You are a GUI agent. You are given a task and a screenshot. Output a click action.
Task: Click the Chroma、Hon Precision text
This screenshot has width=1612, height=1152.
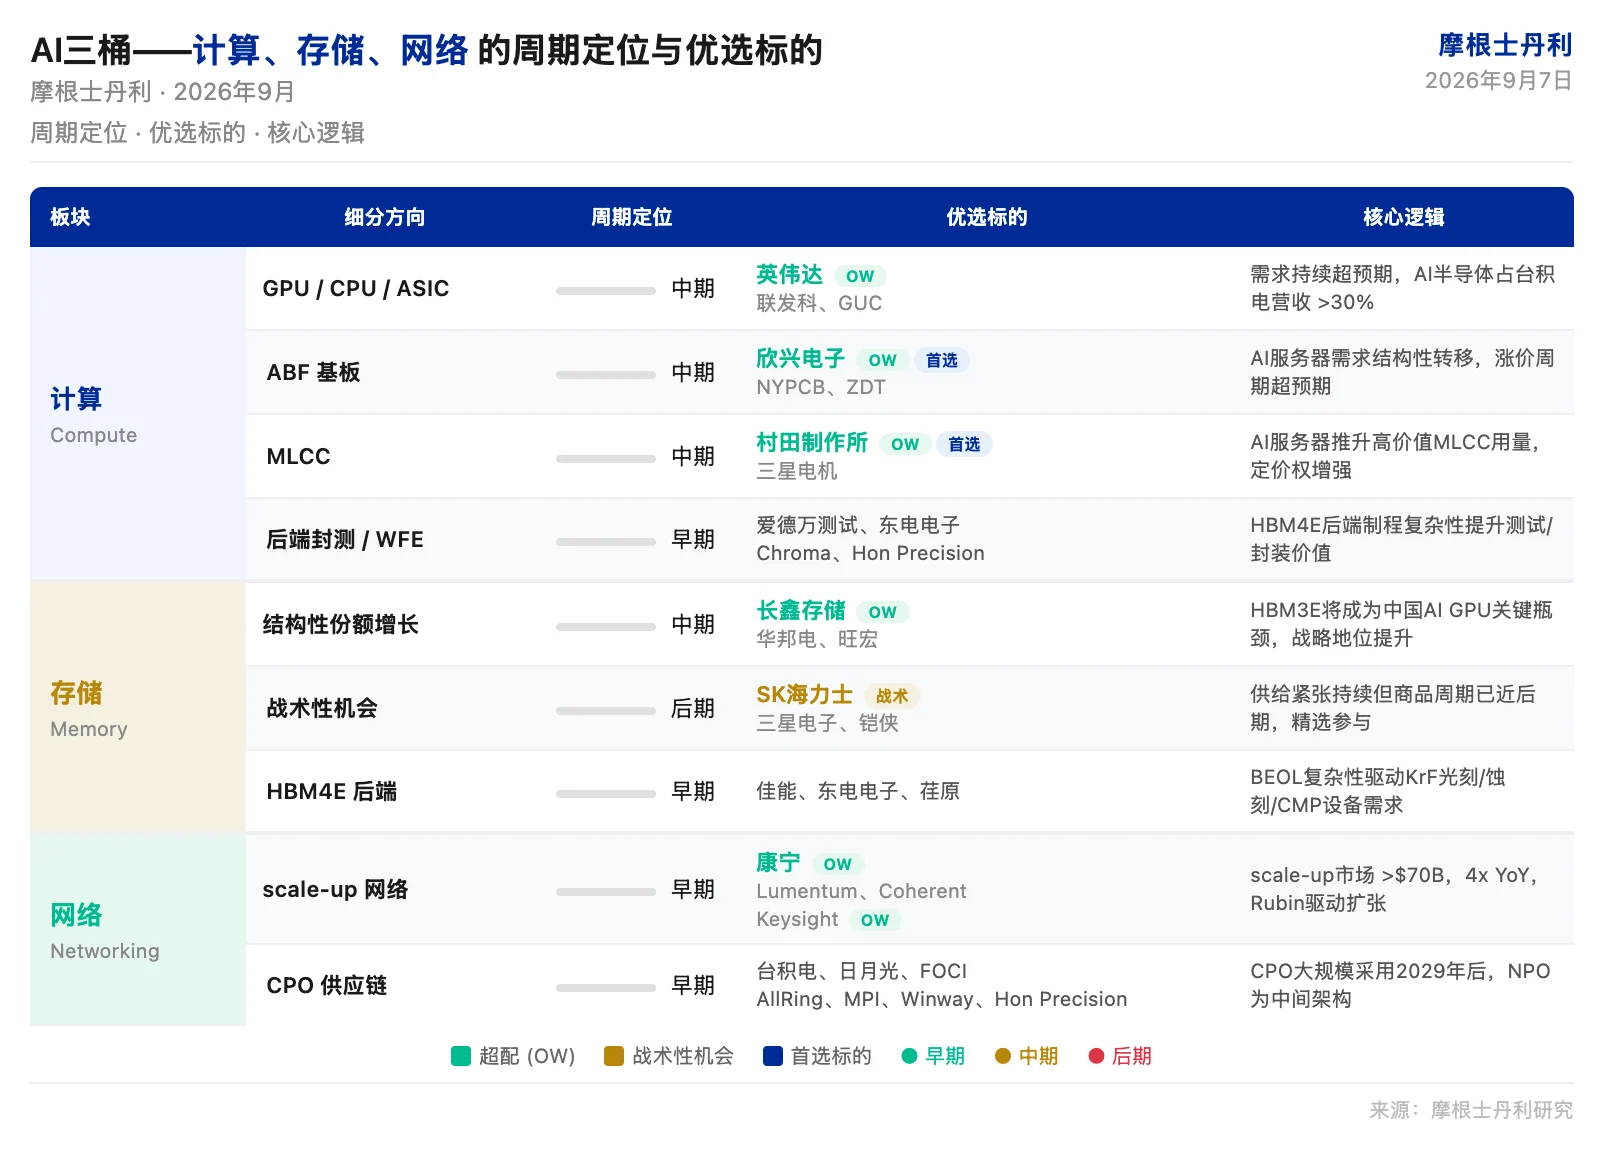870,553
